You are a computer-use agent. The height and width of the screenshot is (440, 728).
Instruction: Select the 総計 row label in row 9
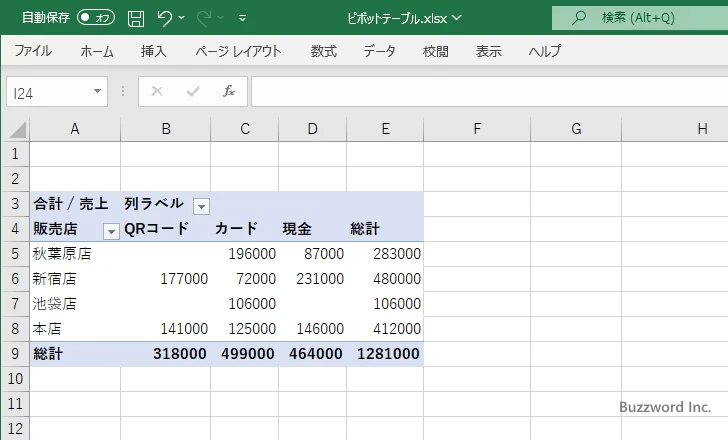(x=75, y=354)
